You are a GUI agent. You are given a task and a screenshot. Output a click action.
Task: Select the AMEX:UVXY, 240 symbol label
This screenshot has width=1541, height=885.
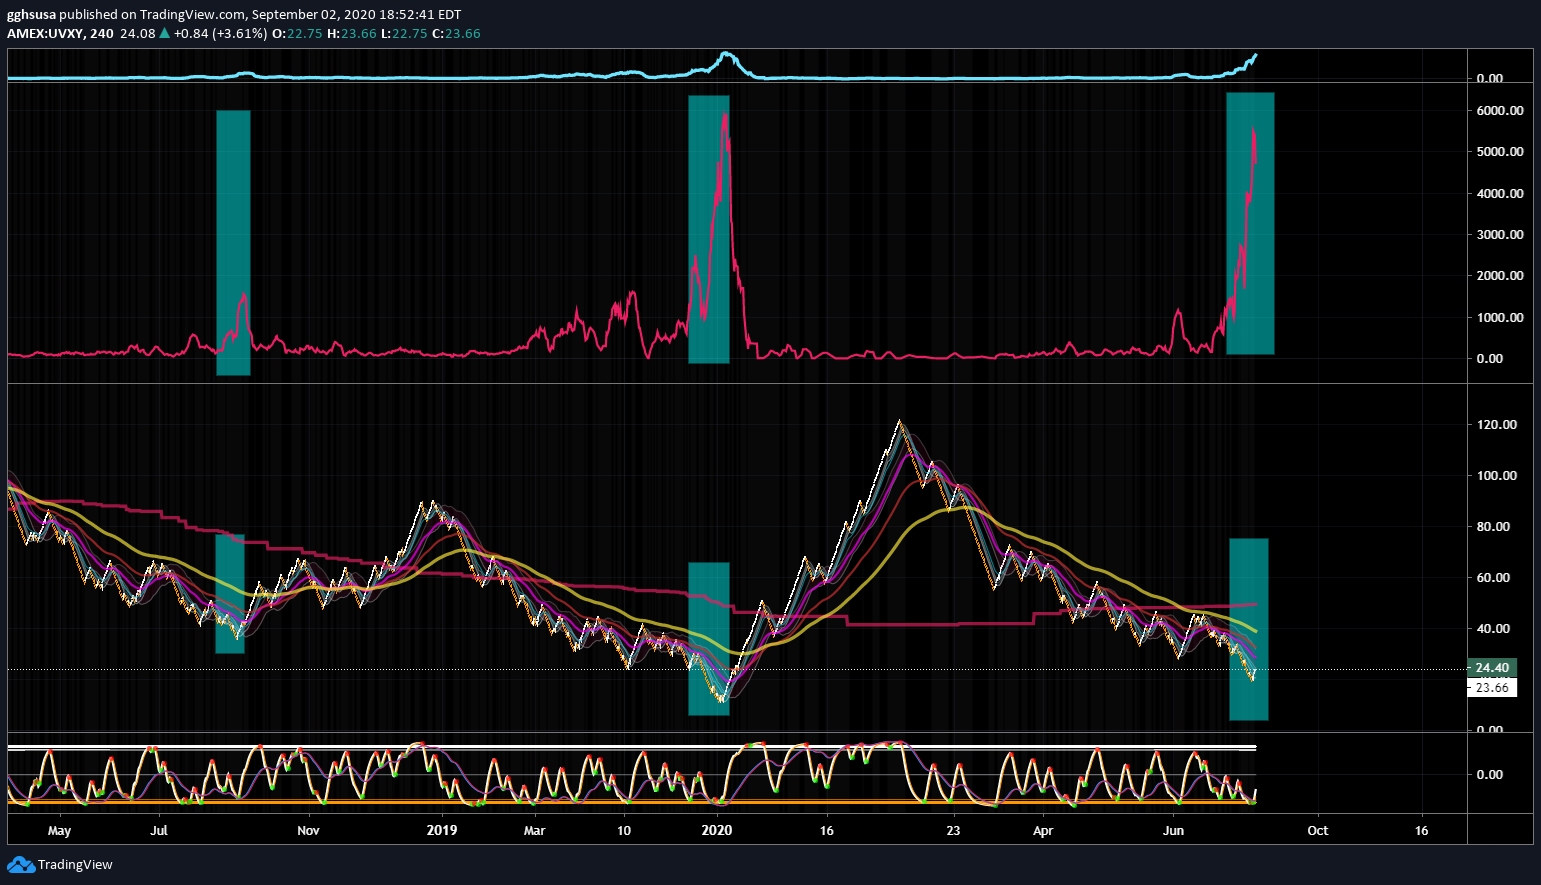60,33
